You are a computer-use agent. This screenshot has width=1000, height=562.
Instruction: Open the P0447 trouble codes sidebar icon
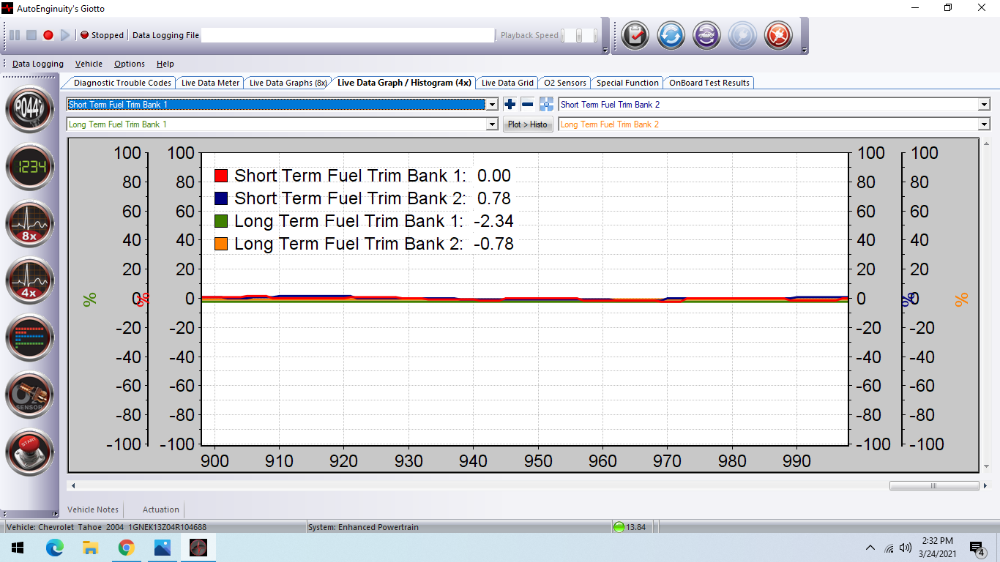click(x=29, y=109)
